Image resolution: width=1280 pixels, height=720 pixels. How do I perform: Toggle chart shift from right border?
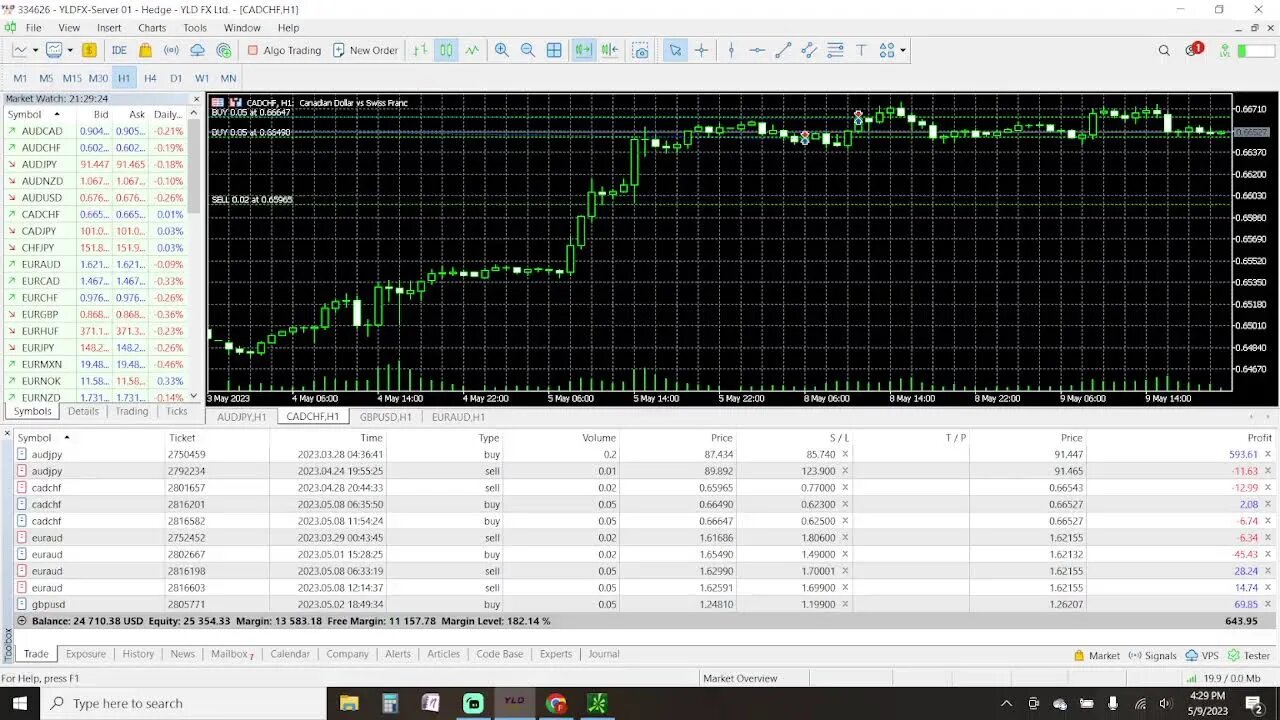tap(609, 50)
